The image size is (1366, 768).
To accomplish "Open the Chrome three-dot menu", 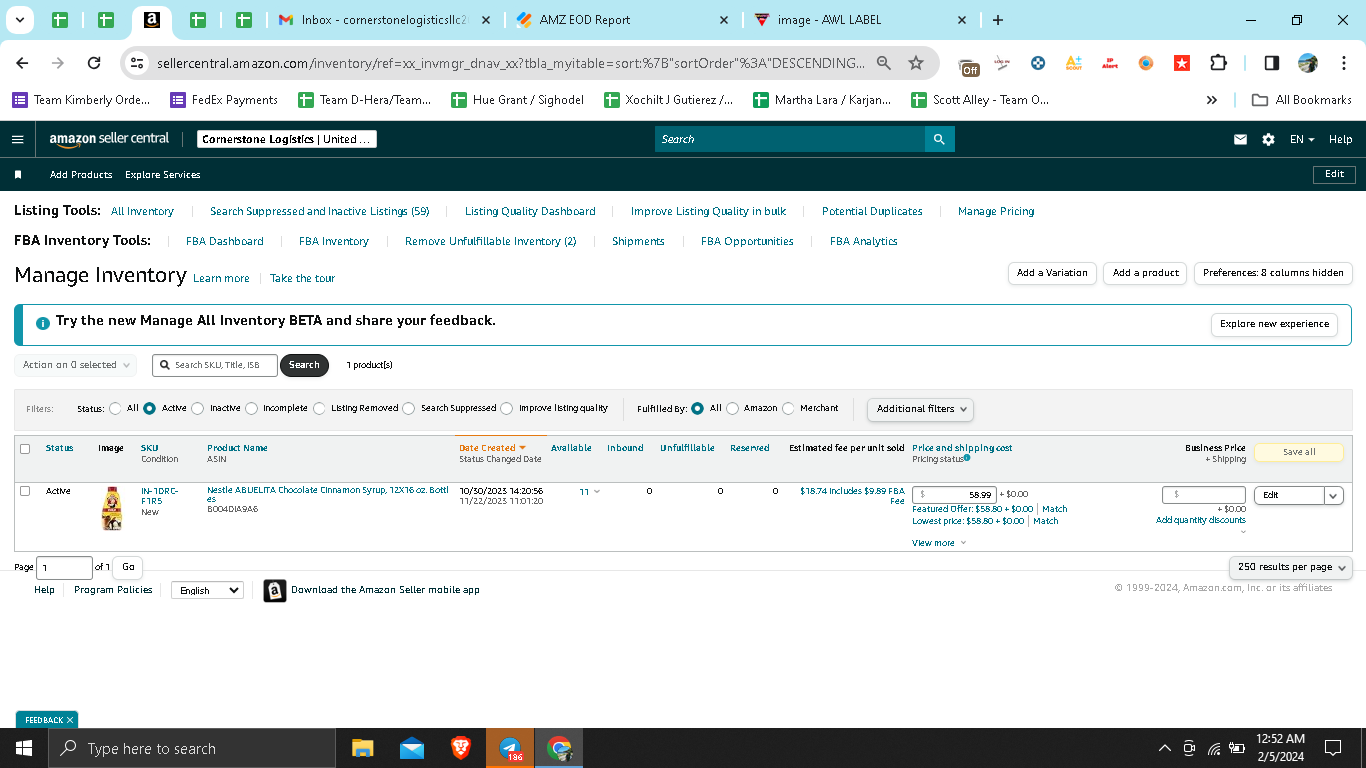I will pos(1342,63).
